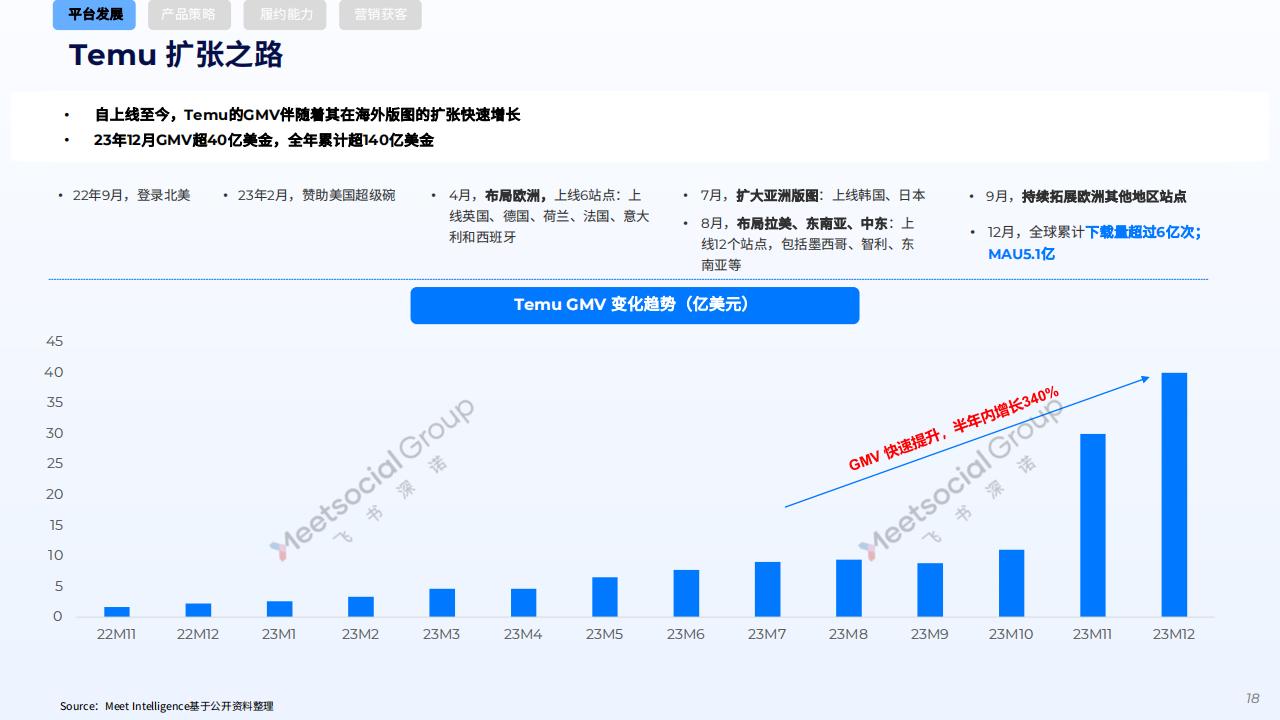Screen dimensions: 1280x720
Task: Click the Temu 扩张之路 title
Action: pos(176,55)
